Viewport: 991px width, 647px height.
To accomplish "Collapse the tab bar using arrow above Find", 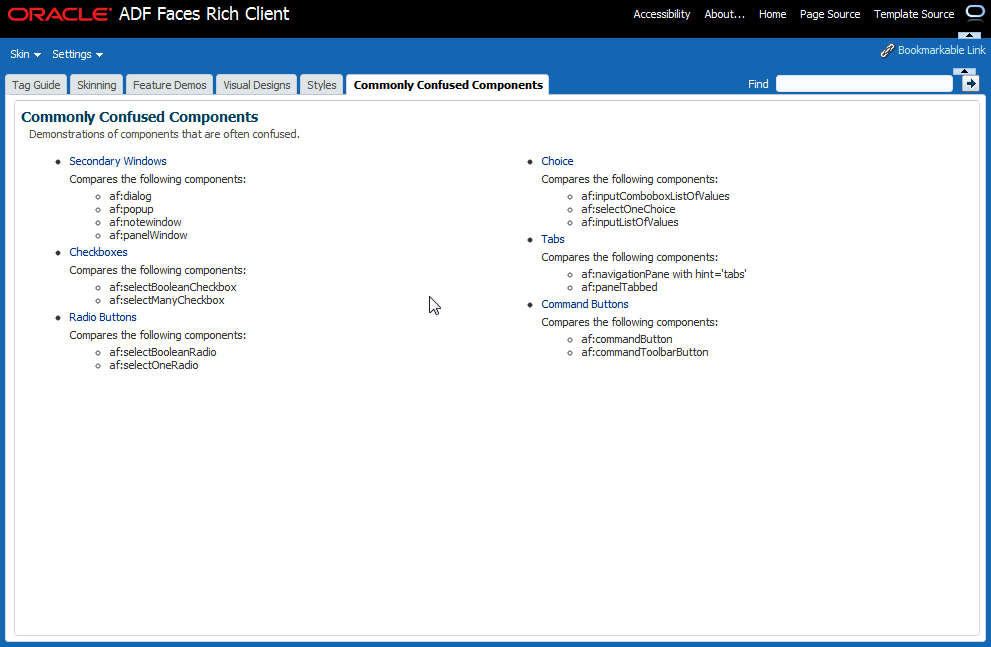I will [x=964, y=71].
